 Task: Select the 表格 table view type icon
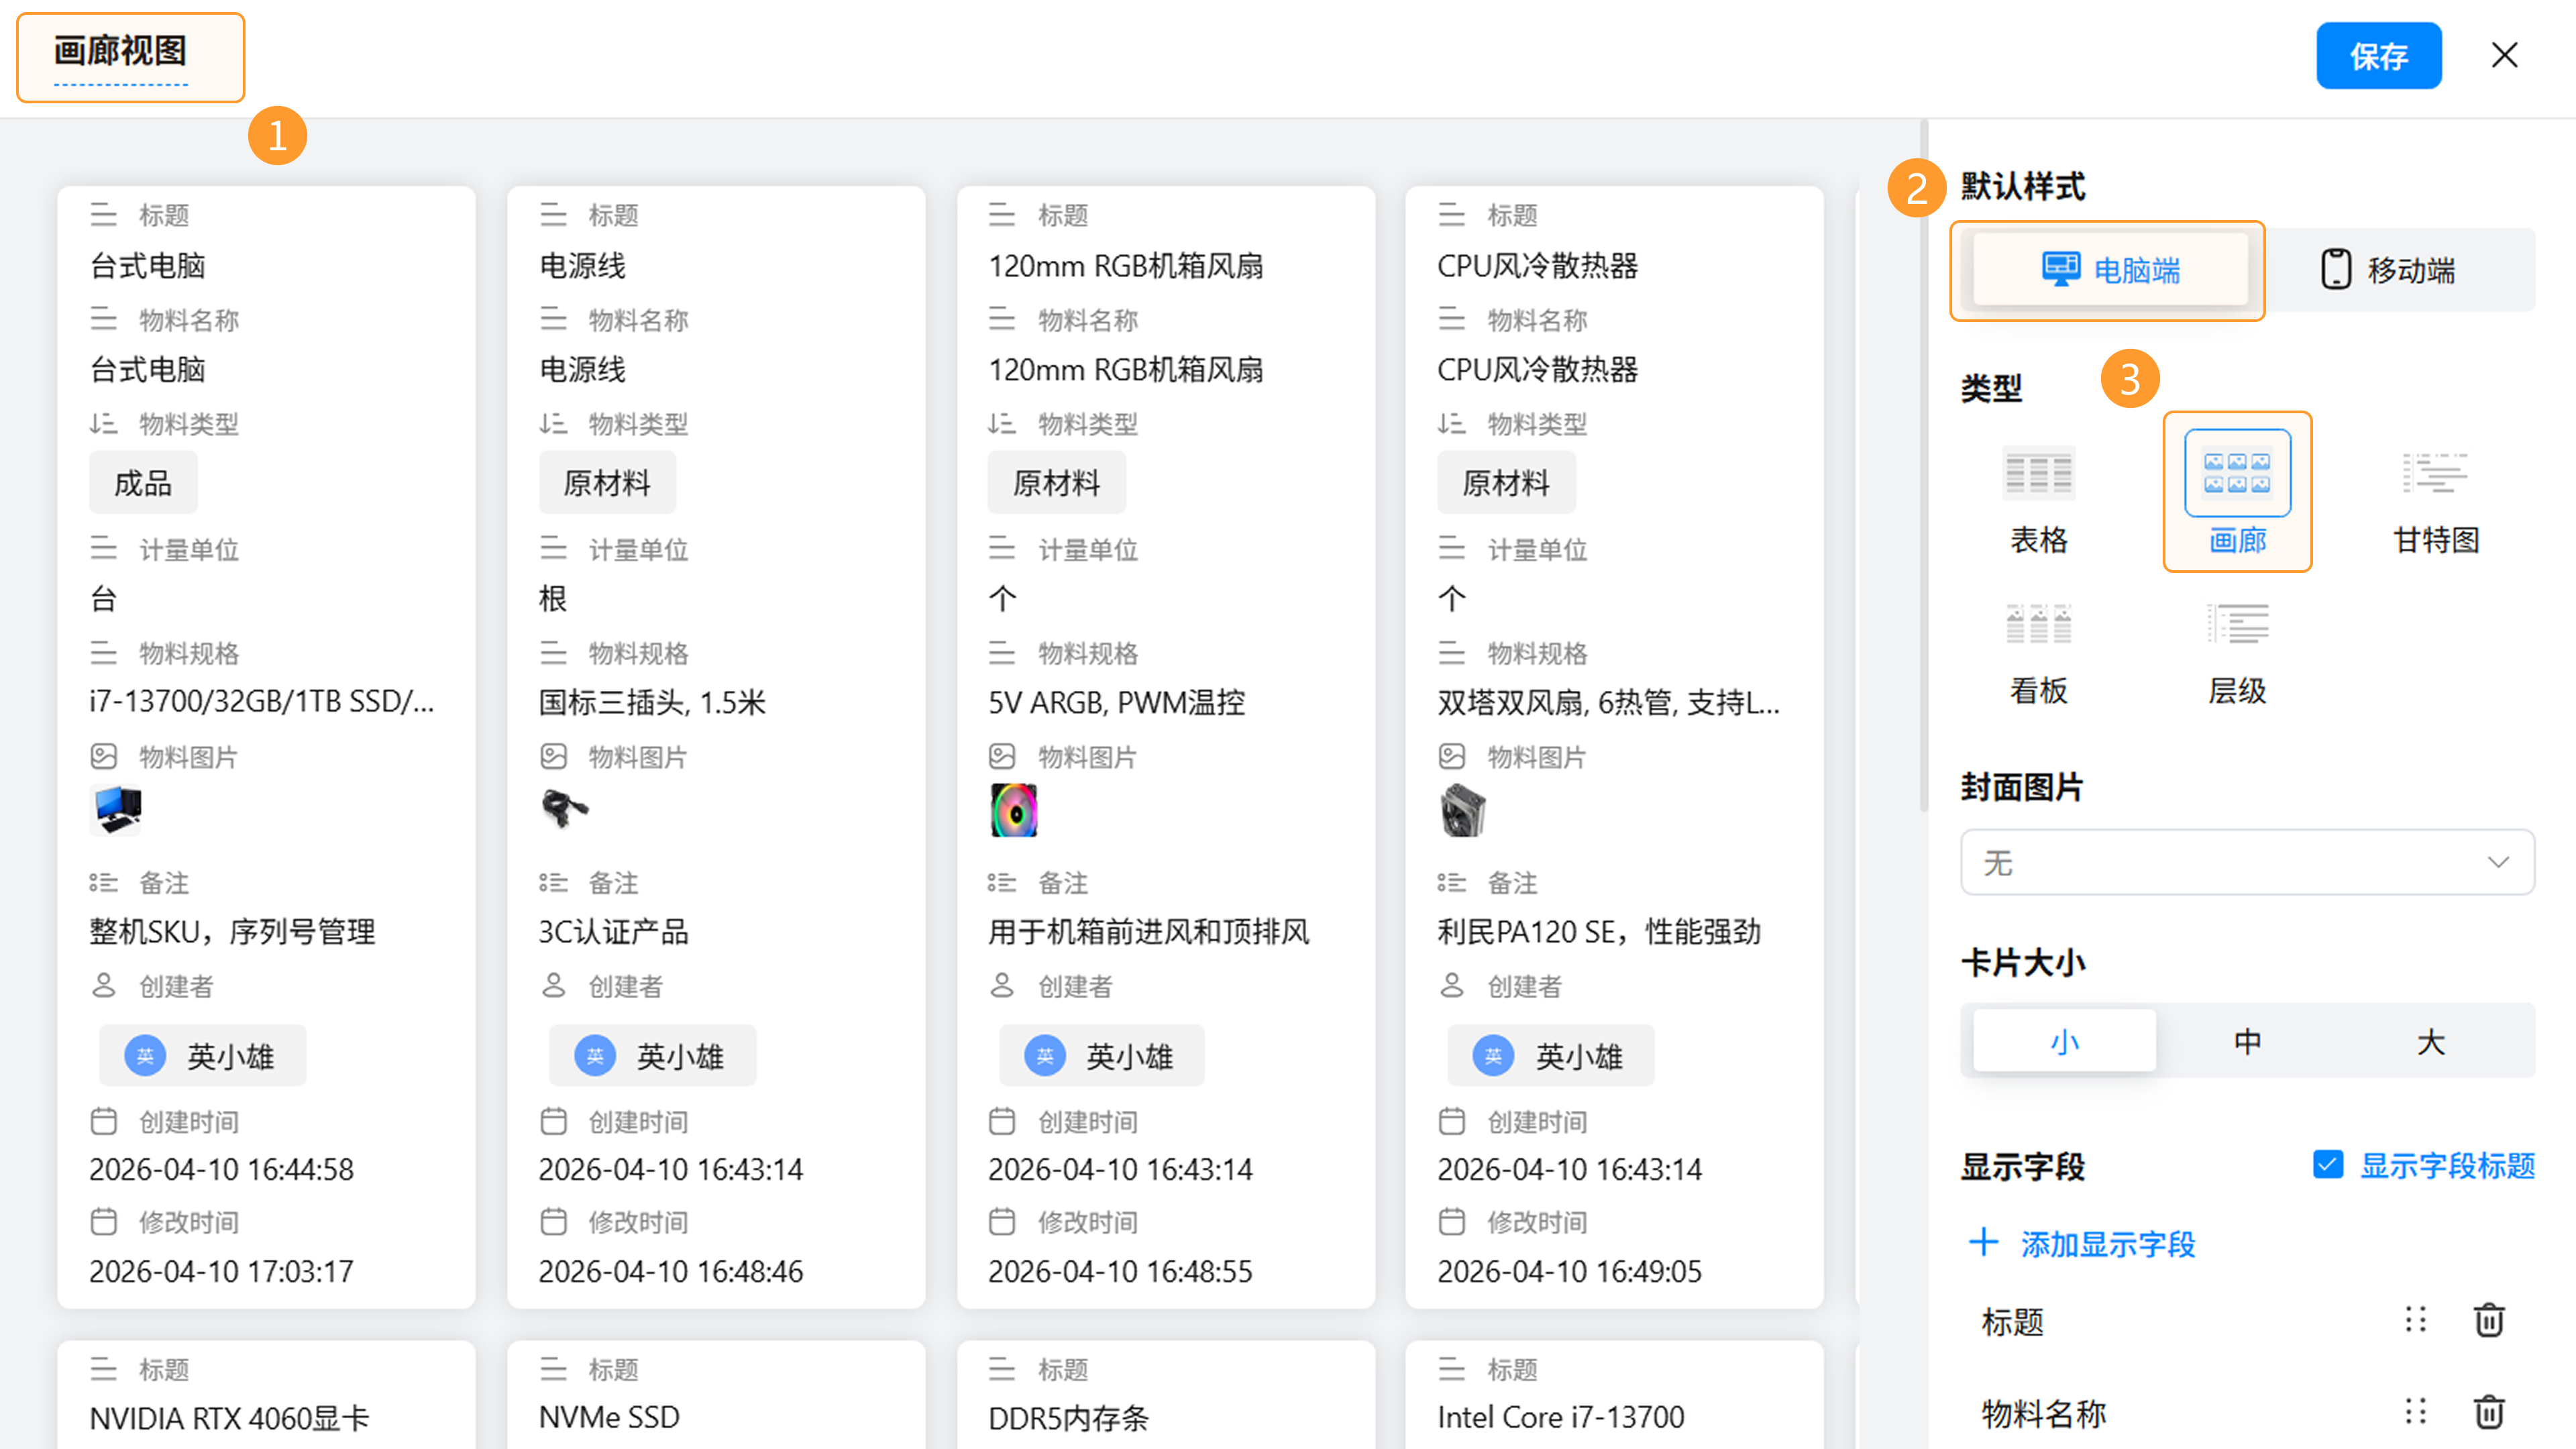pos(2038,474)
